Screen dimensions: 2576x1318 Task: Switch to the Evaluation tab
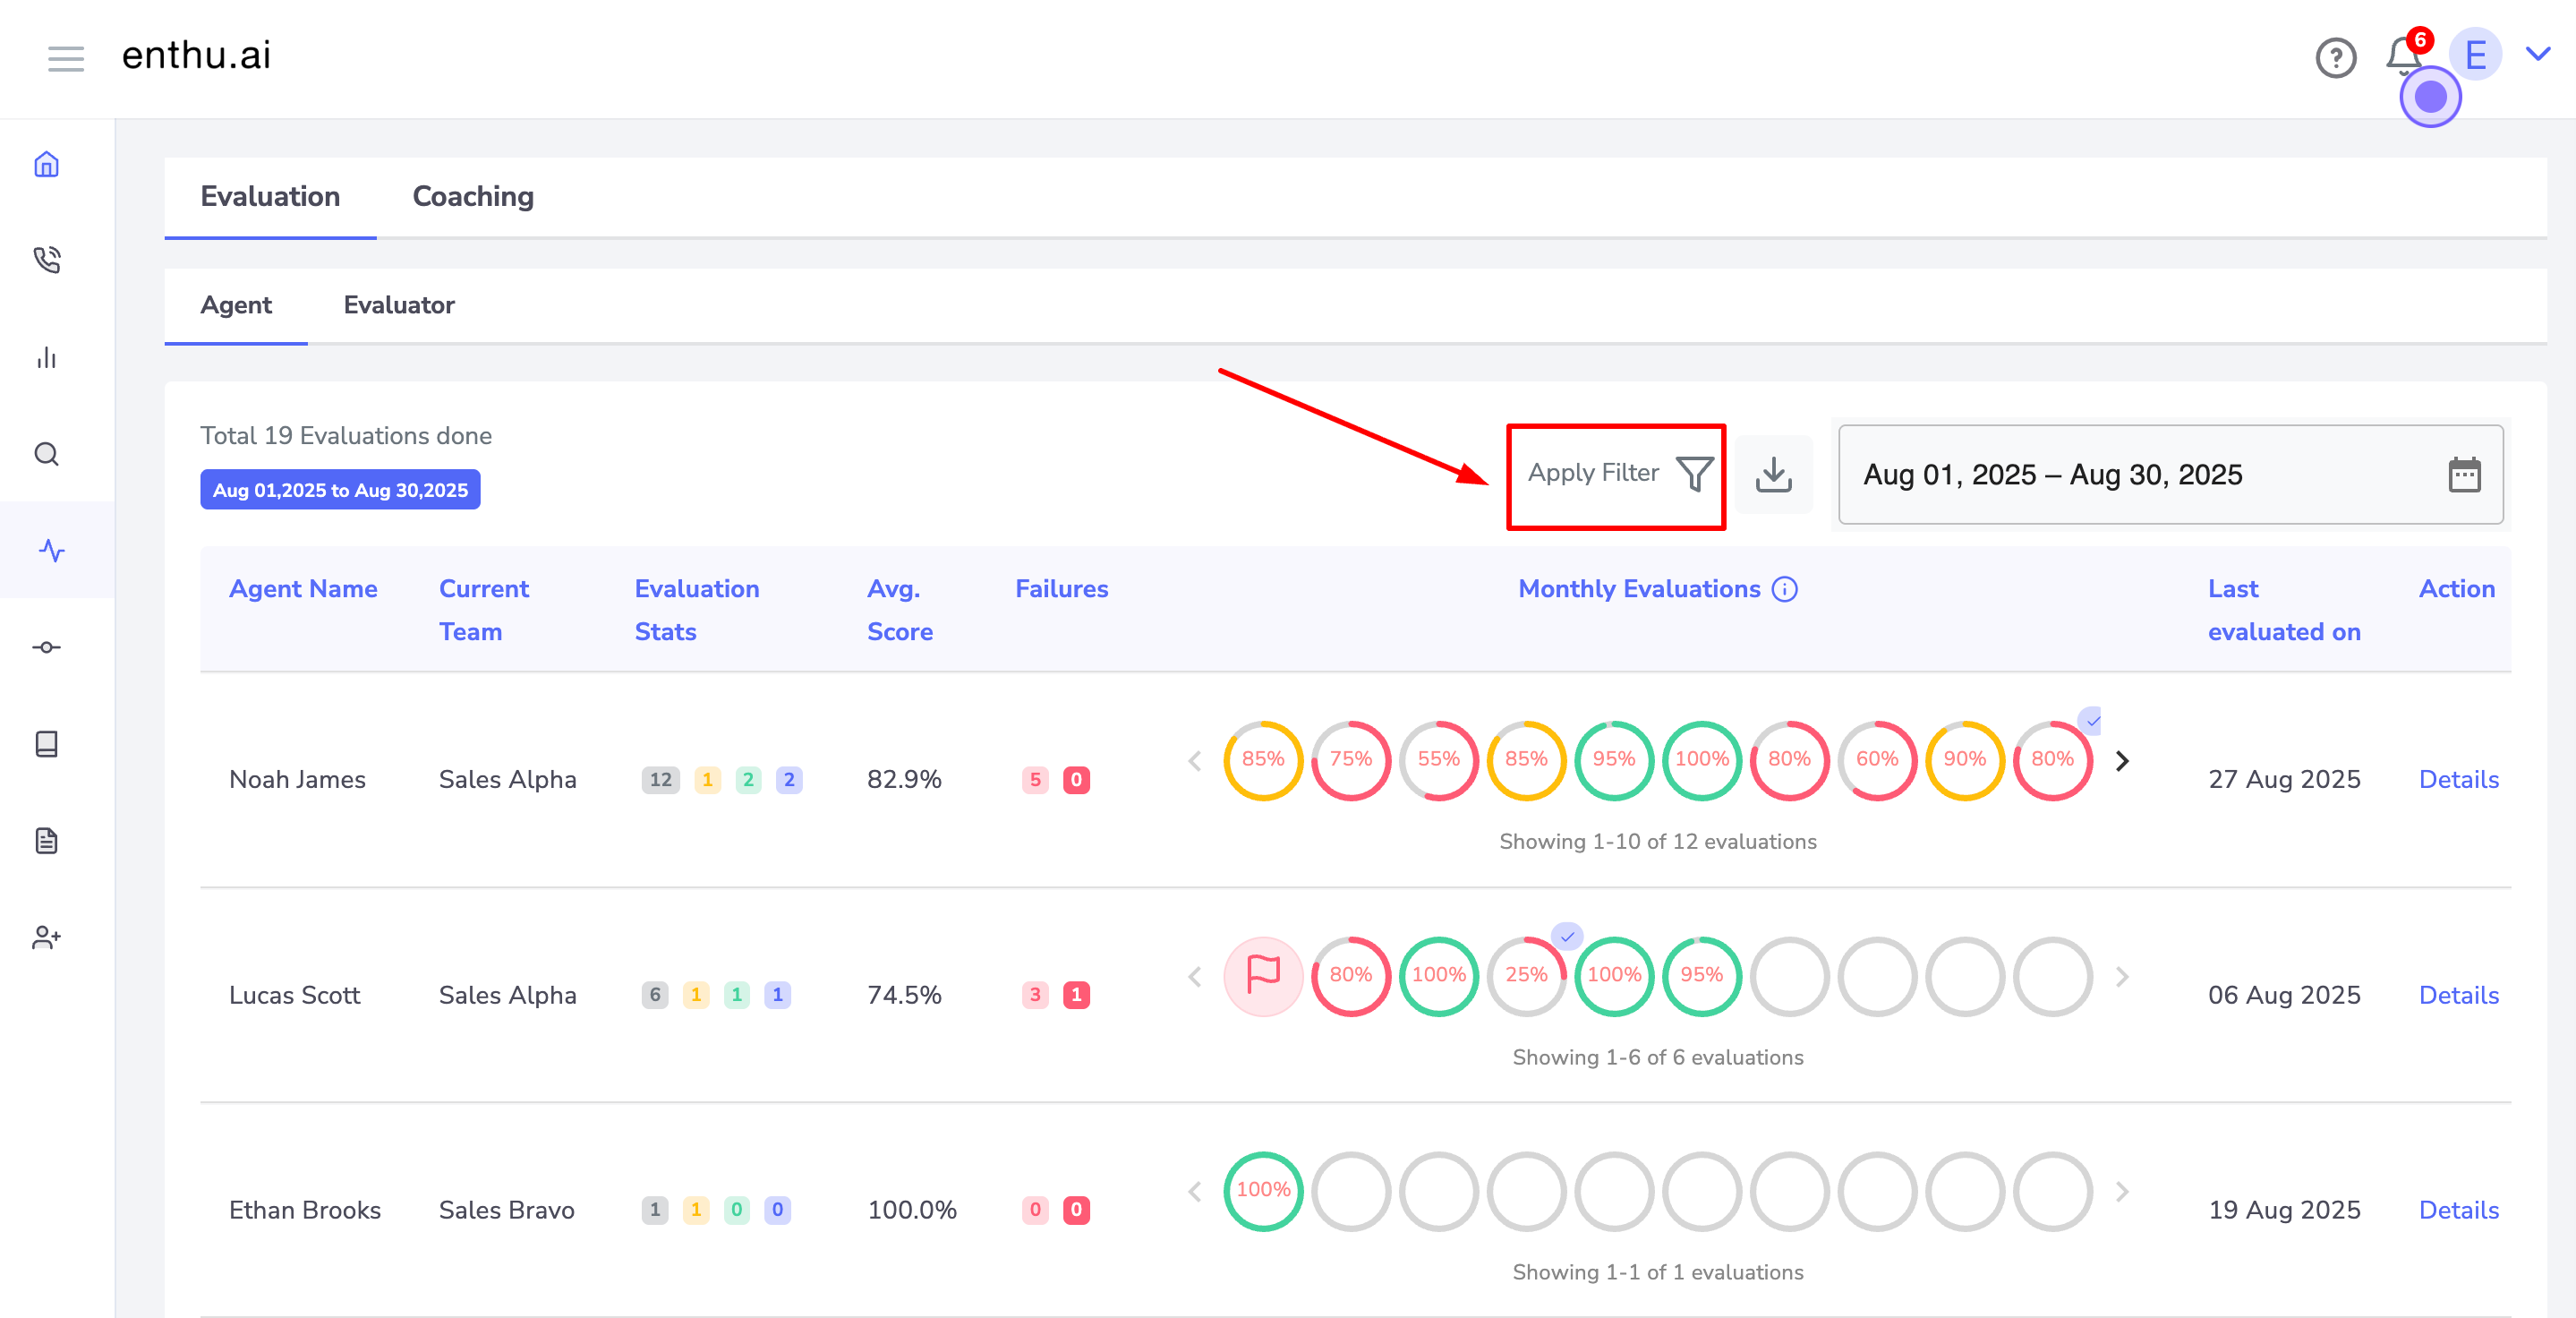point(270,197)
